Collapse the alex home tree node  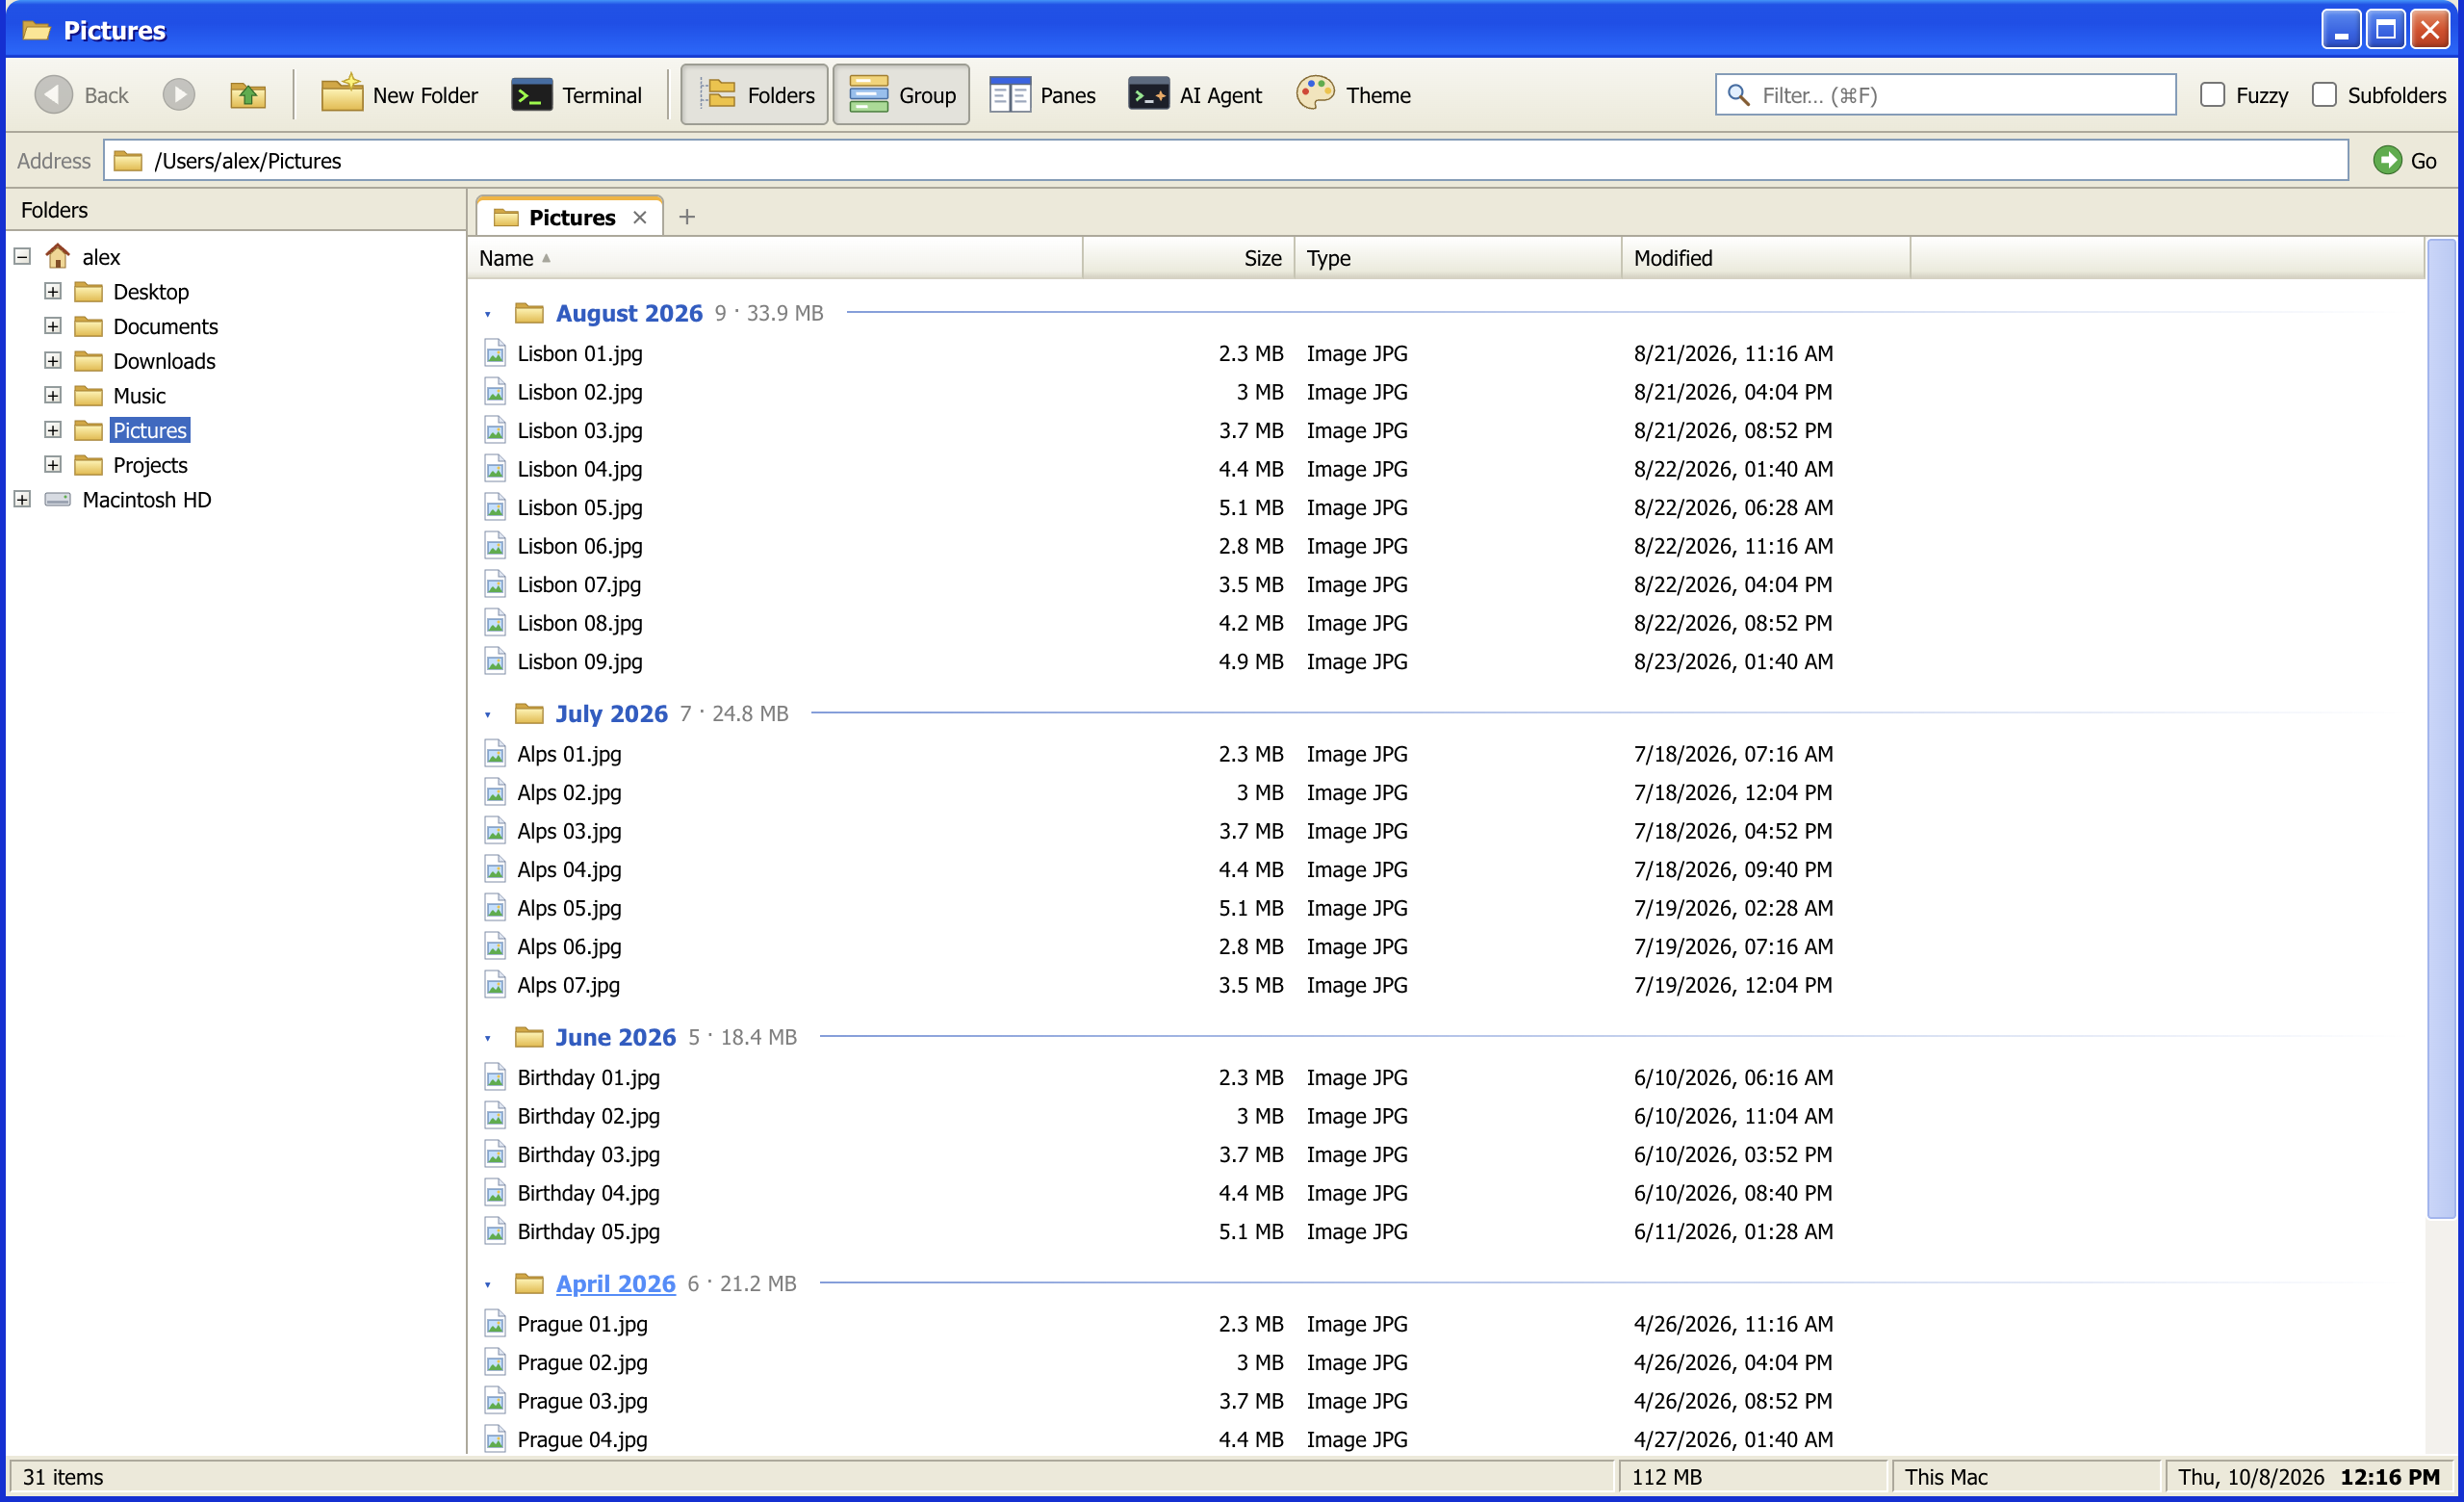(x=22, y=257)
